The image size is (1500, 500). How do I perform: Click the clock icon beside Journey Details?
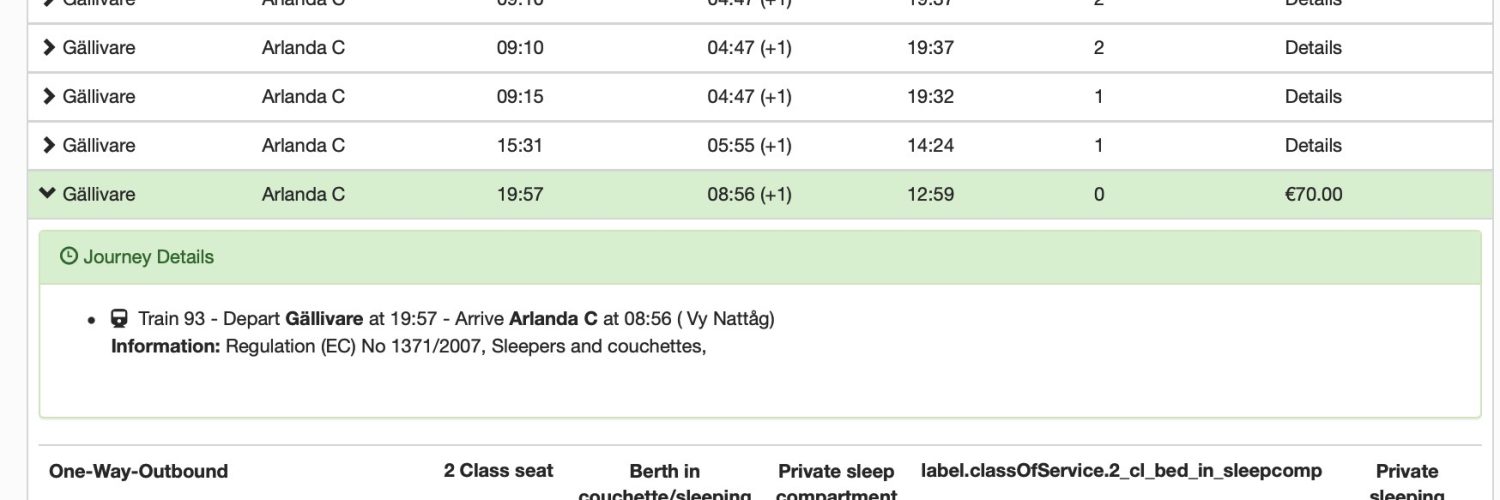[69, 257]
